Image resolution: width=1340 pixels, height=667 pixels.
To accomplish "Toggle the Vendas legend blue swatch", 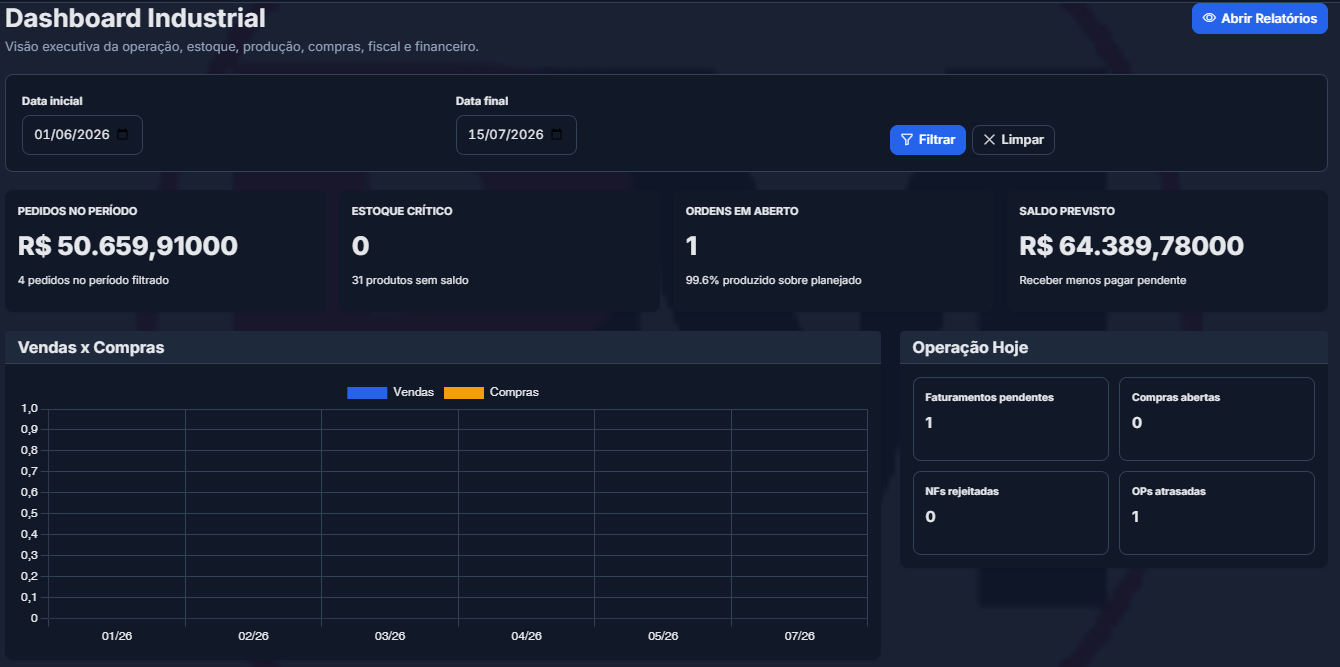I will (367, 392).
